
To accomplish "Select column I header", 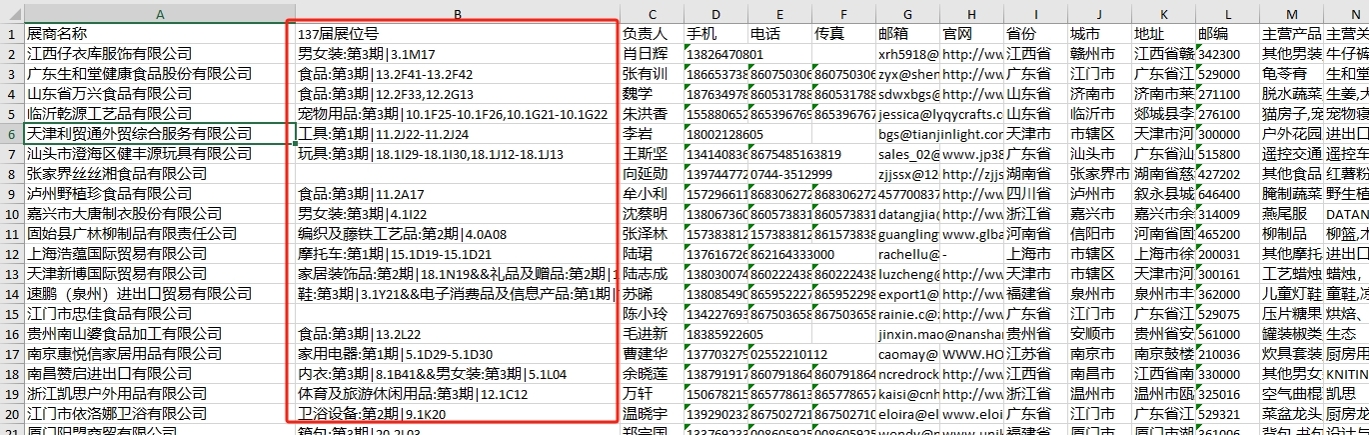I will [1035, 14].
